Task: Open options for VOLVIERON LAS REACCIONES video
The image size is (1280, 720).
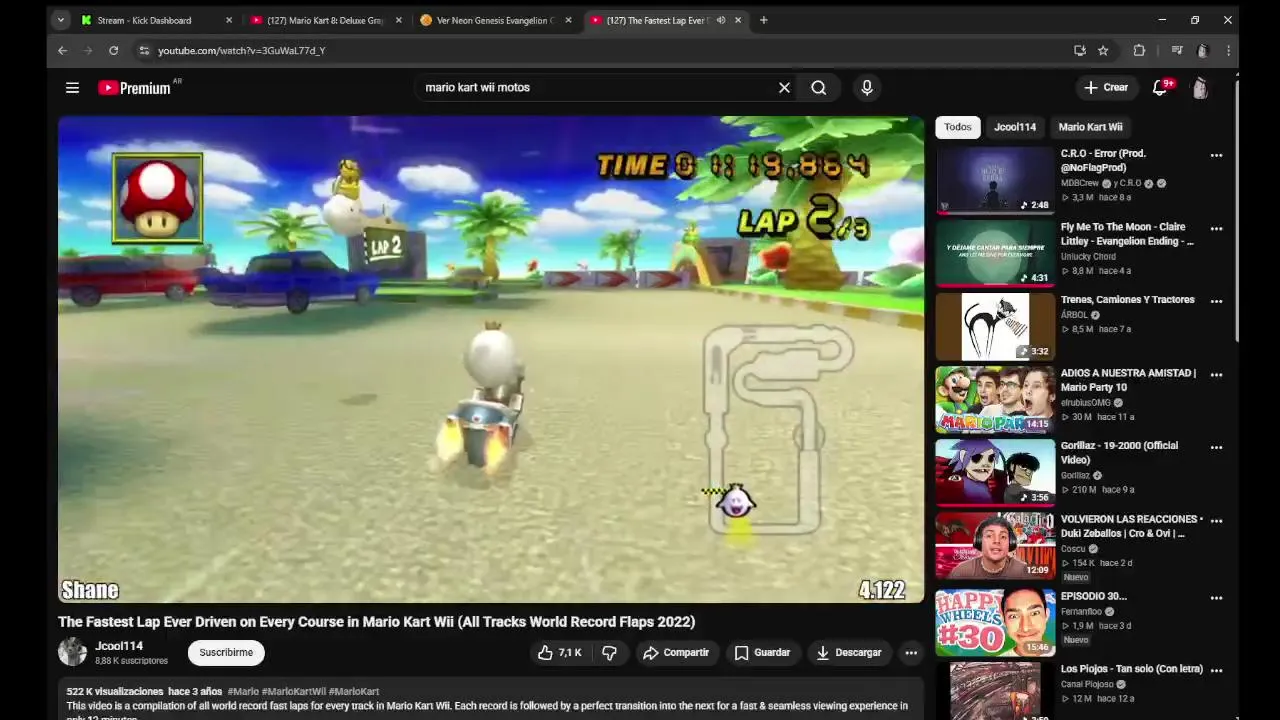Action: coord(1216,521)
